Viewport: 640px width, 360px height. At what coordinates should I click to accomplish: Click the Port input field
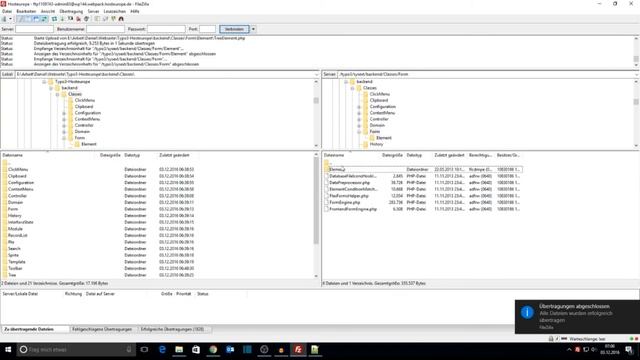tap(207, 29)
